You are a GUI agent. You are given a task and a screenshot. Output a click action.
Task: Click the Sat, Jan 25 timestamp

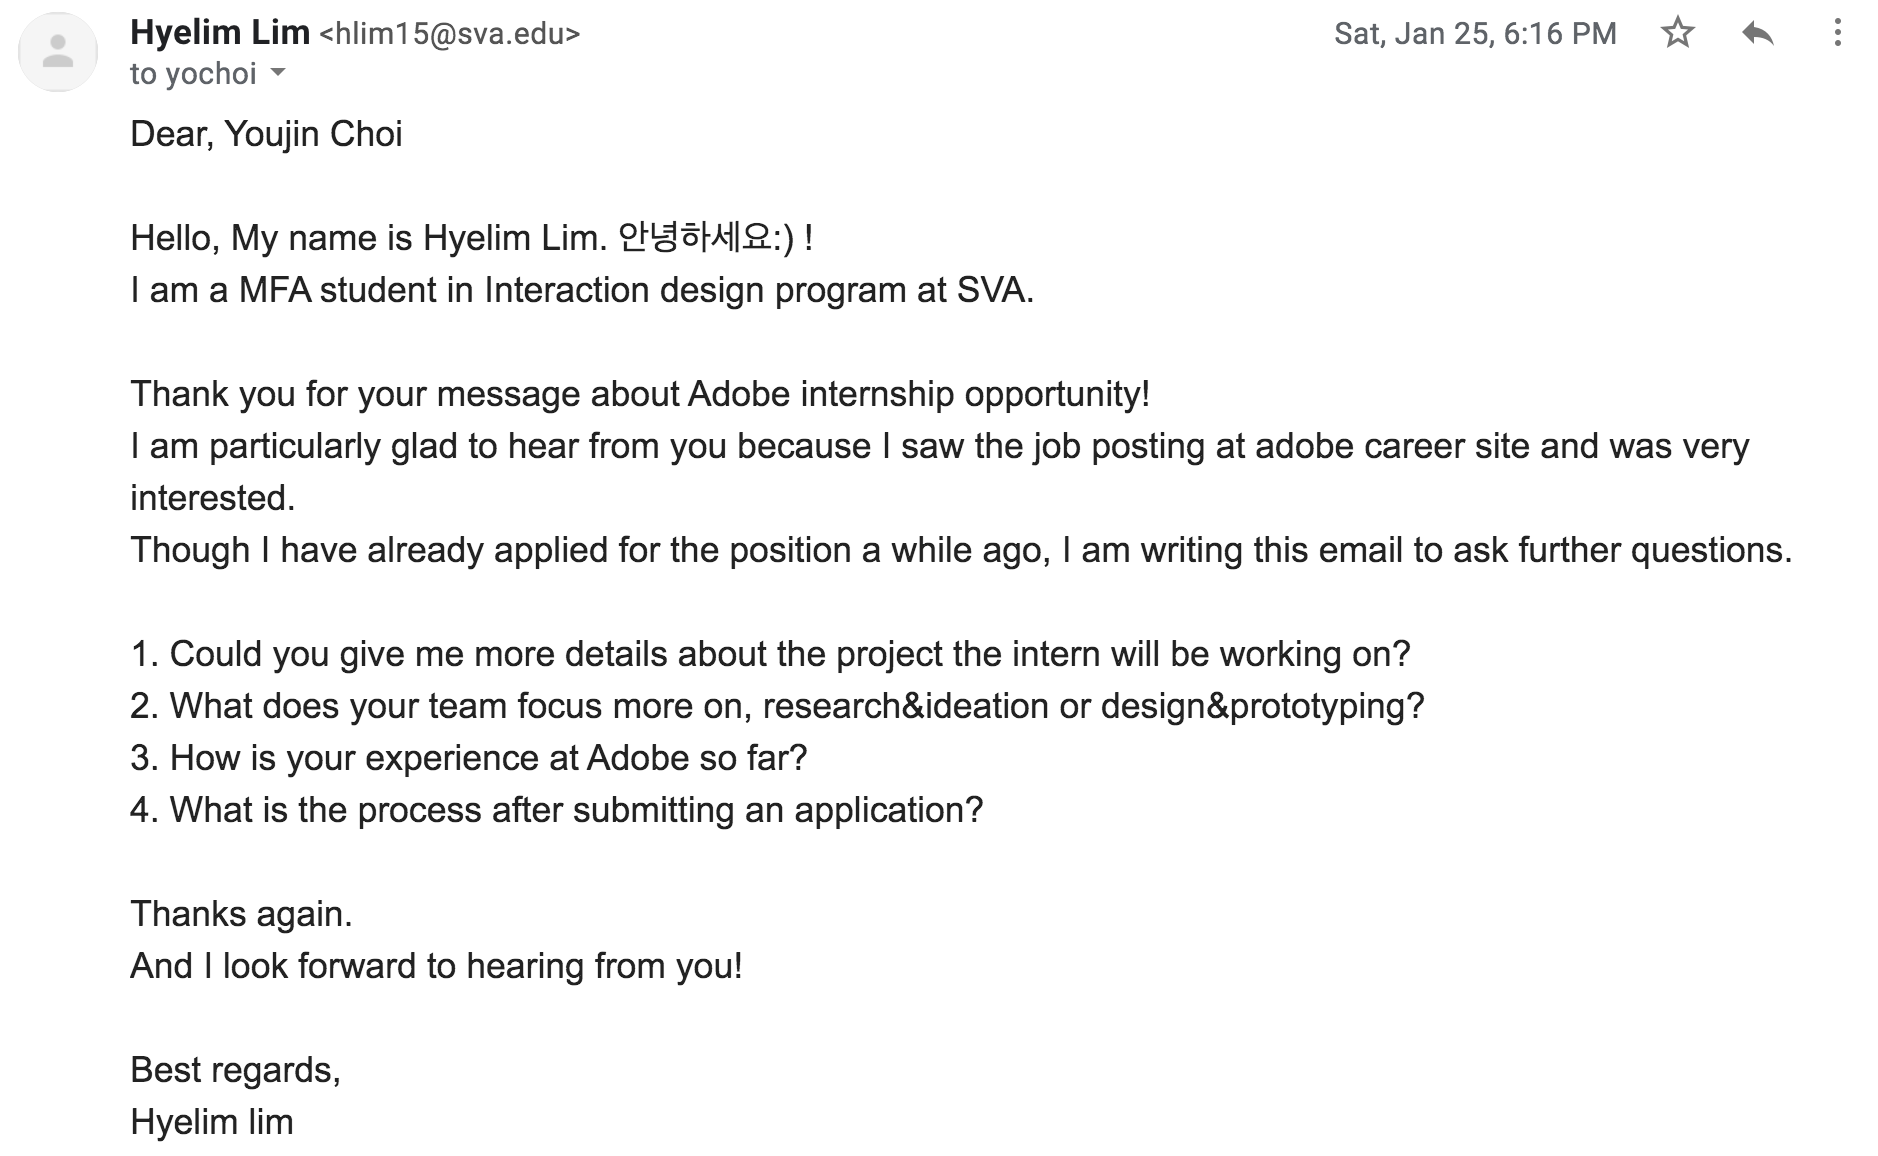click(x=1475, y=34)
